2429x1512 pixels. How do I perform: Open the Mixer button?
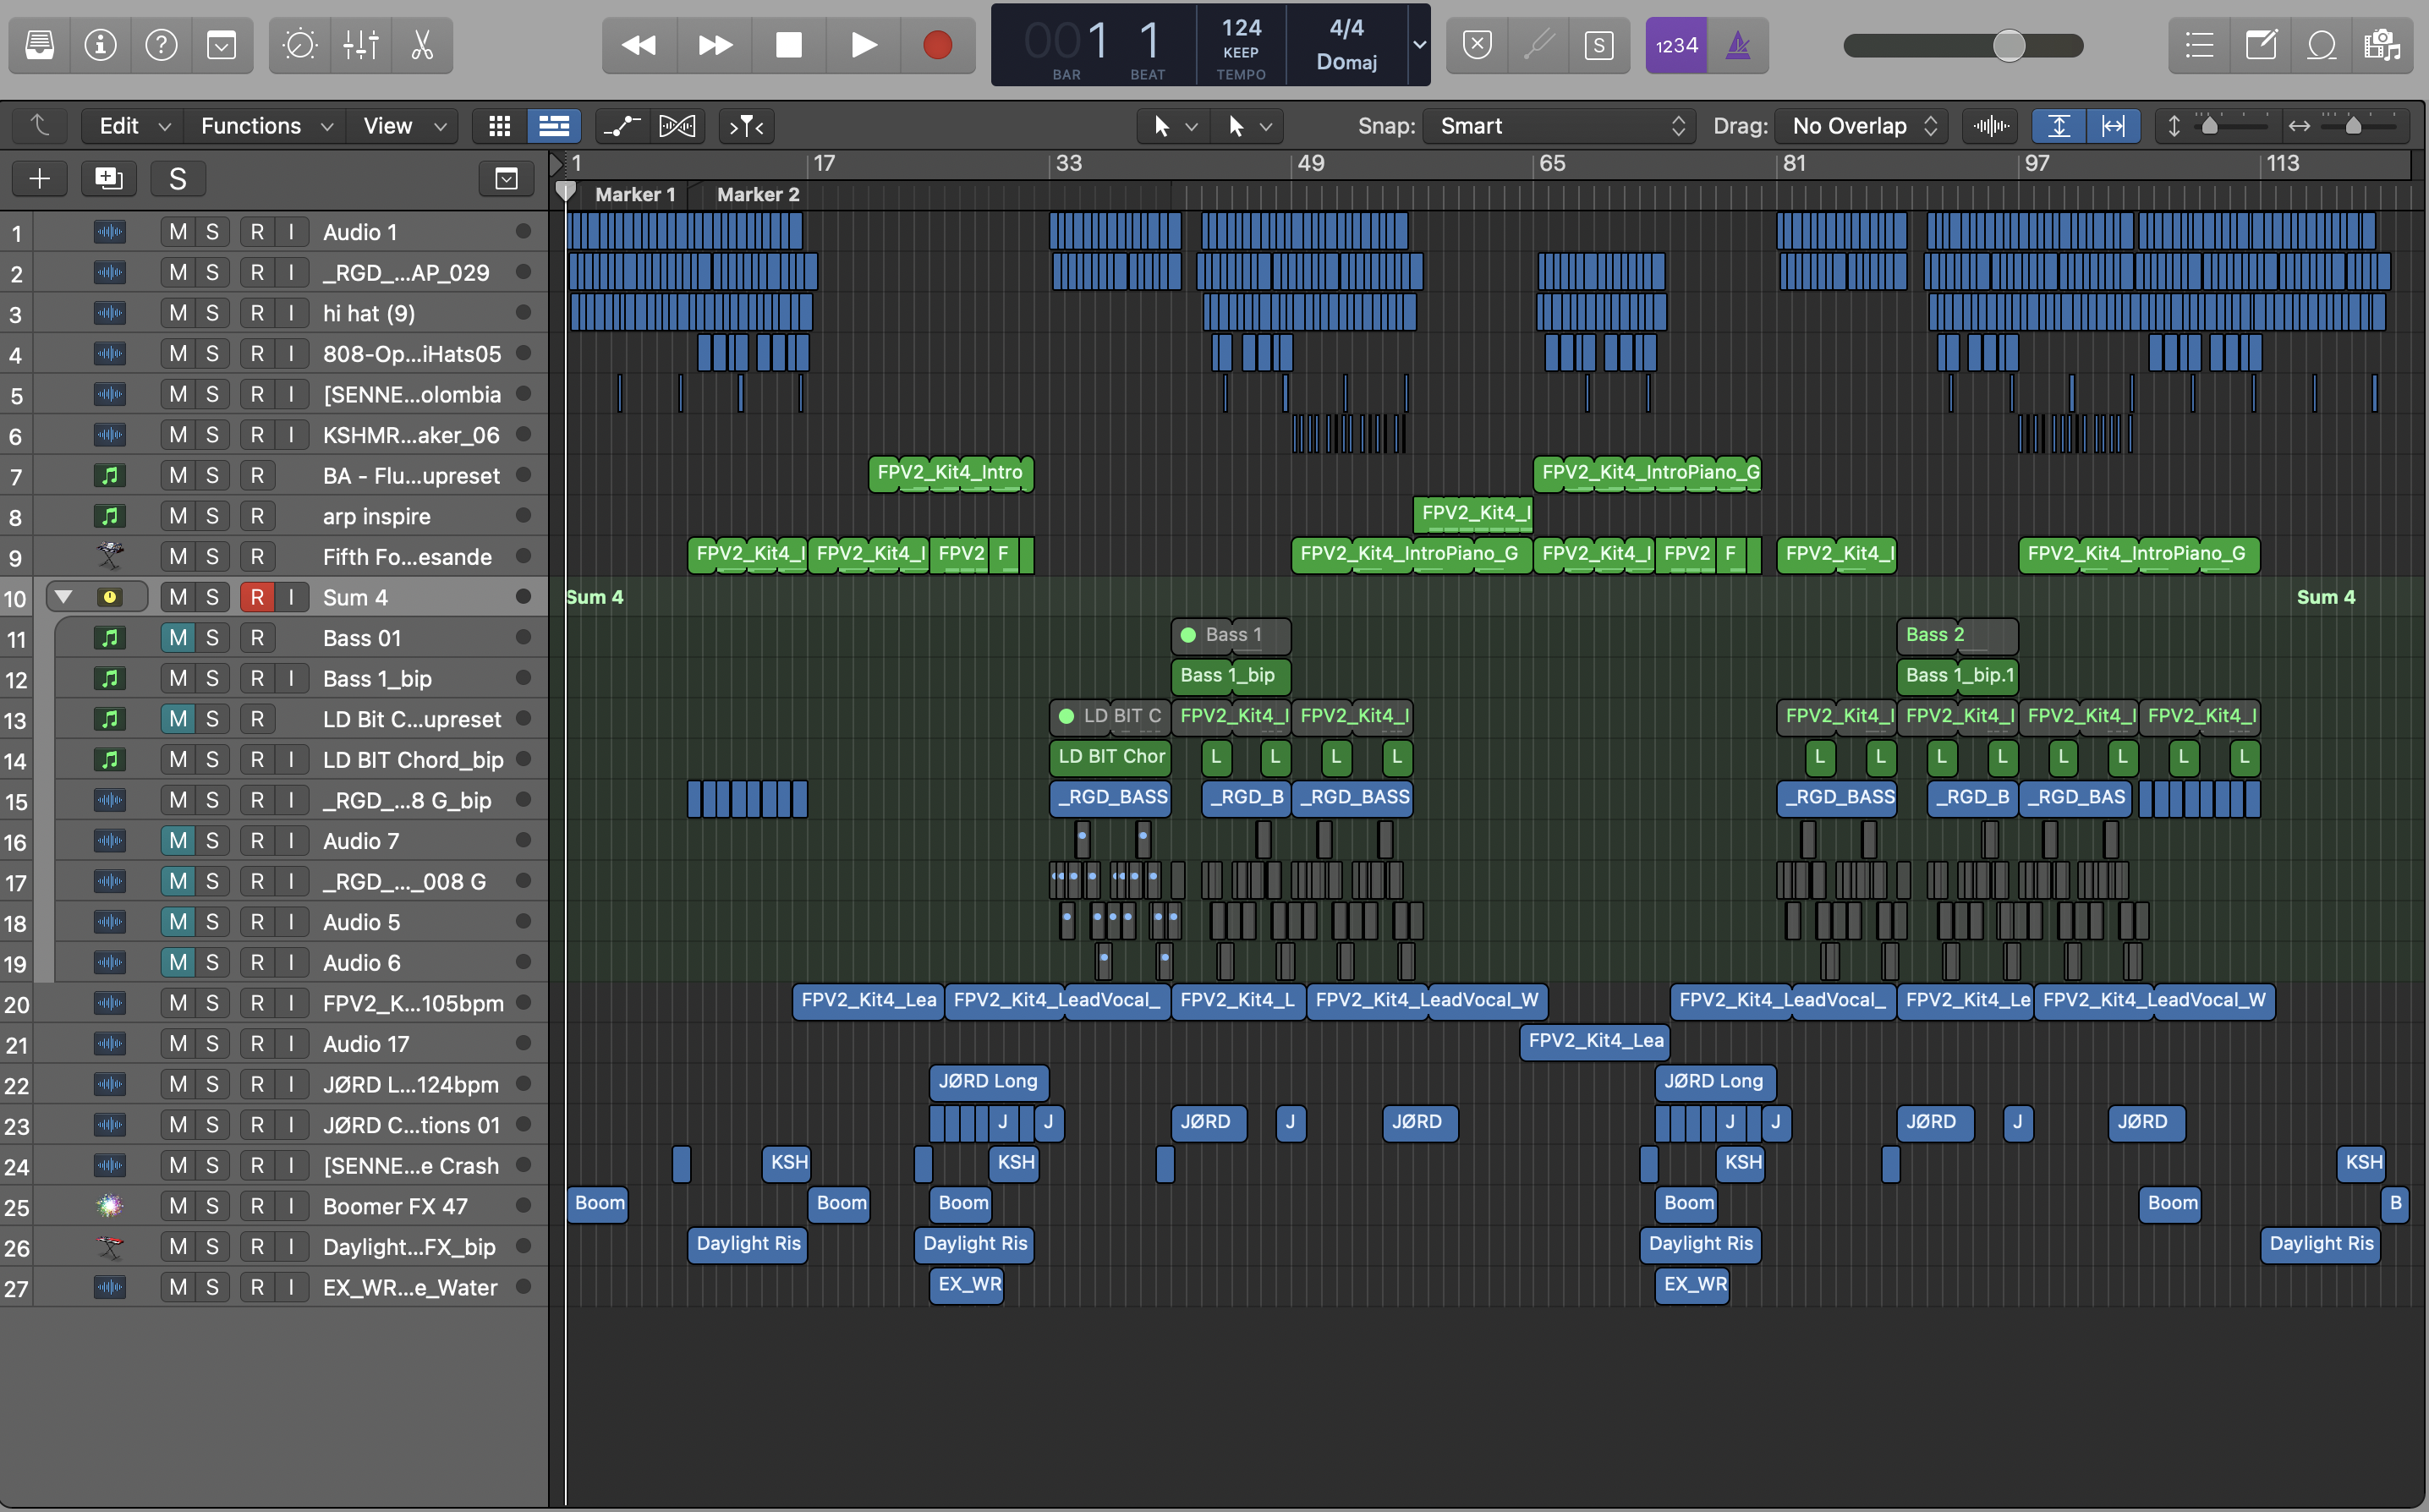[x=361, y=45]
